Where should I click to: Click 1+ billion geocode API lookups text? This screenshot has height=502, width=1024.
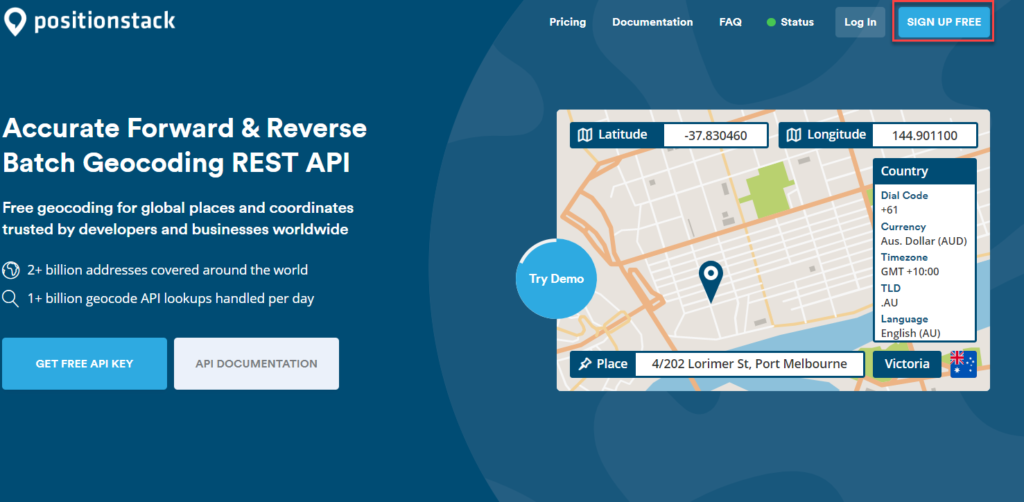170,299
